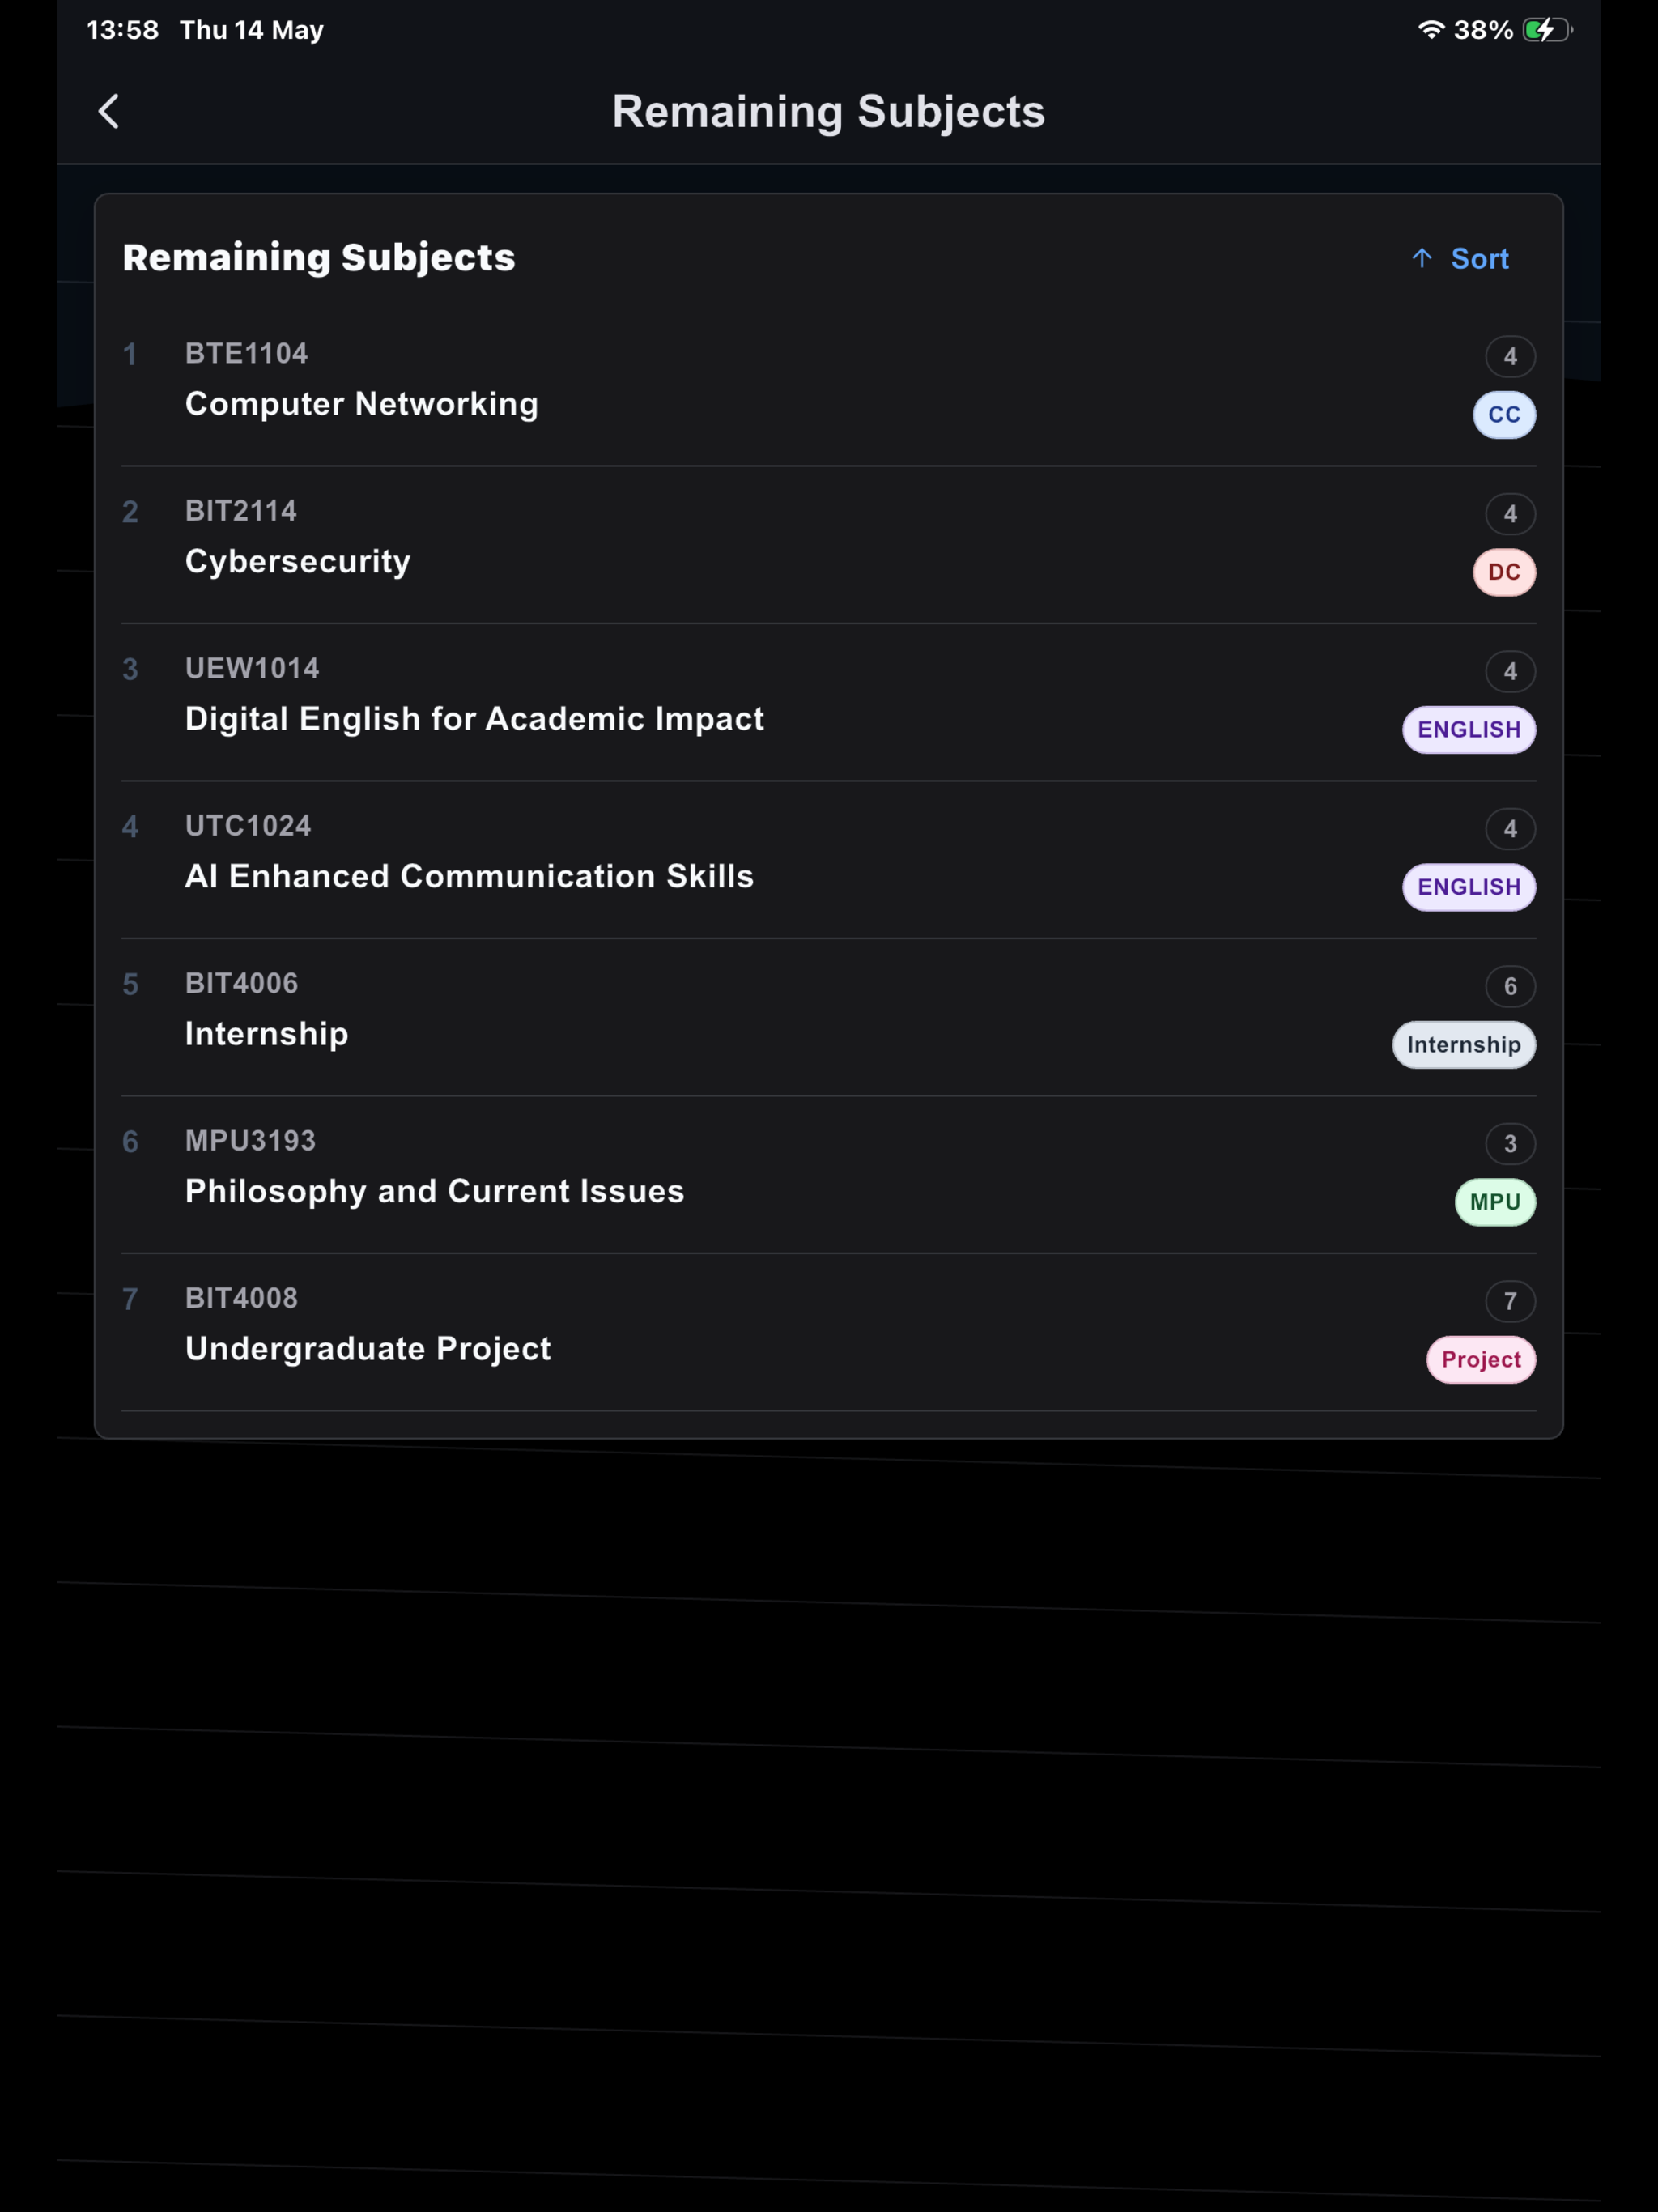Tap the credit count 6 for BIT4006
1658x2212 pixels.
pos(1510,986)
